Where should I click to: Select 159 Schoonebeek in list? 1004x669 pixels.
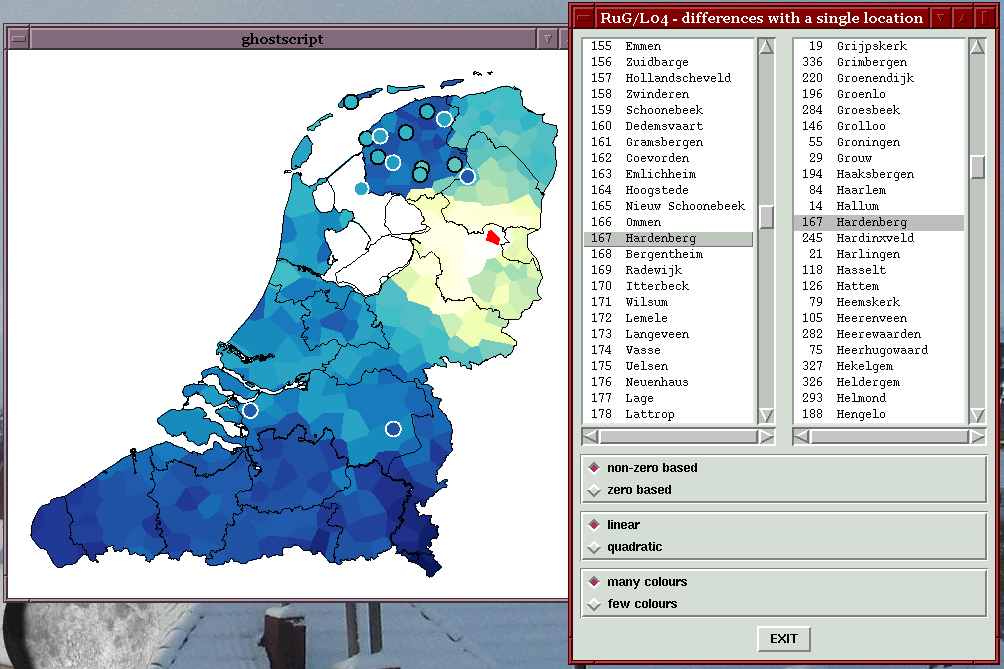668,110
